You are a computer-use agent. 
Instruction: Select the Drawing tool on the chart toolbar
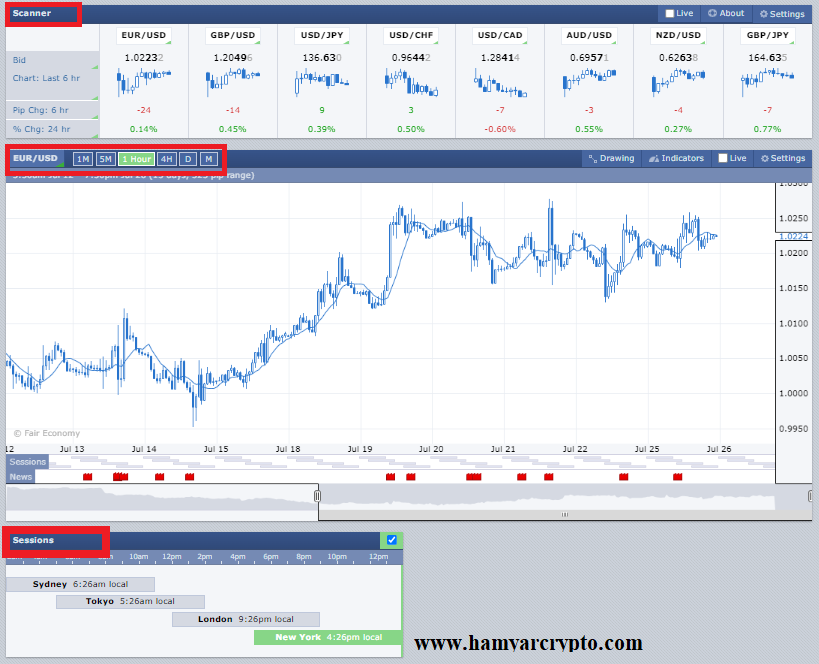[x=610, y=158]
